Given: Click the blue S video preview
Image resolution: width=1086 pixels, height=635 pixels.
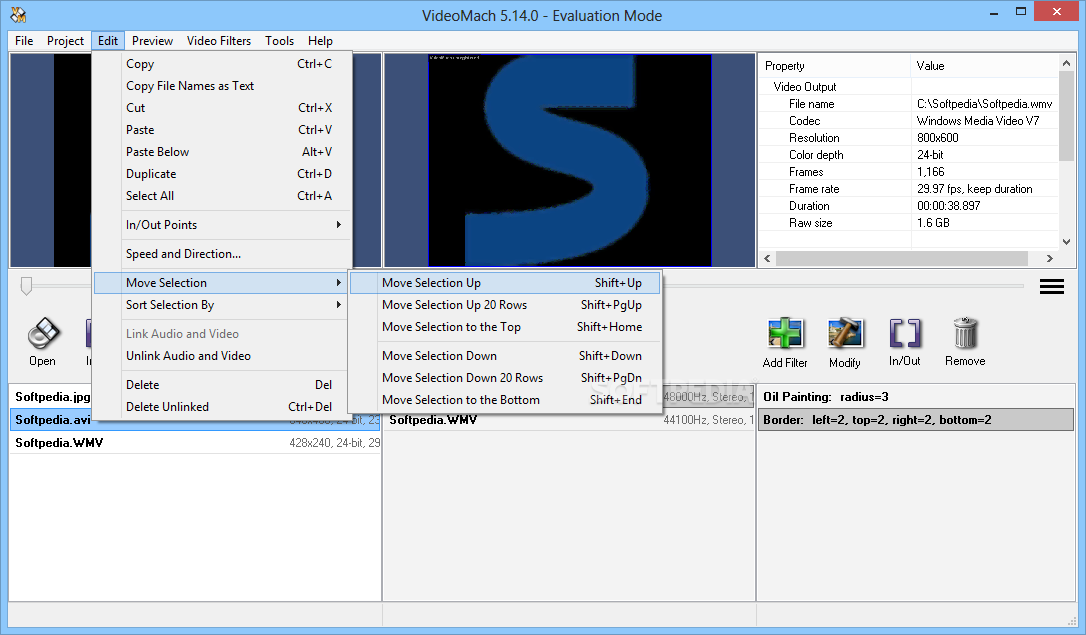Looking at the screenshot, I should tap(569, 160).
